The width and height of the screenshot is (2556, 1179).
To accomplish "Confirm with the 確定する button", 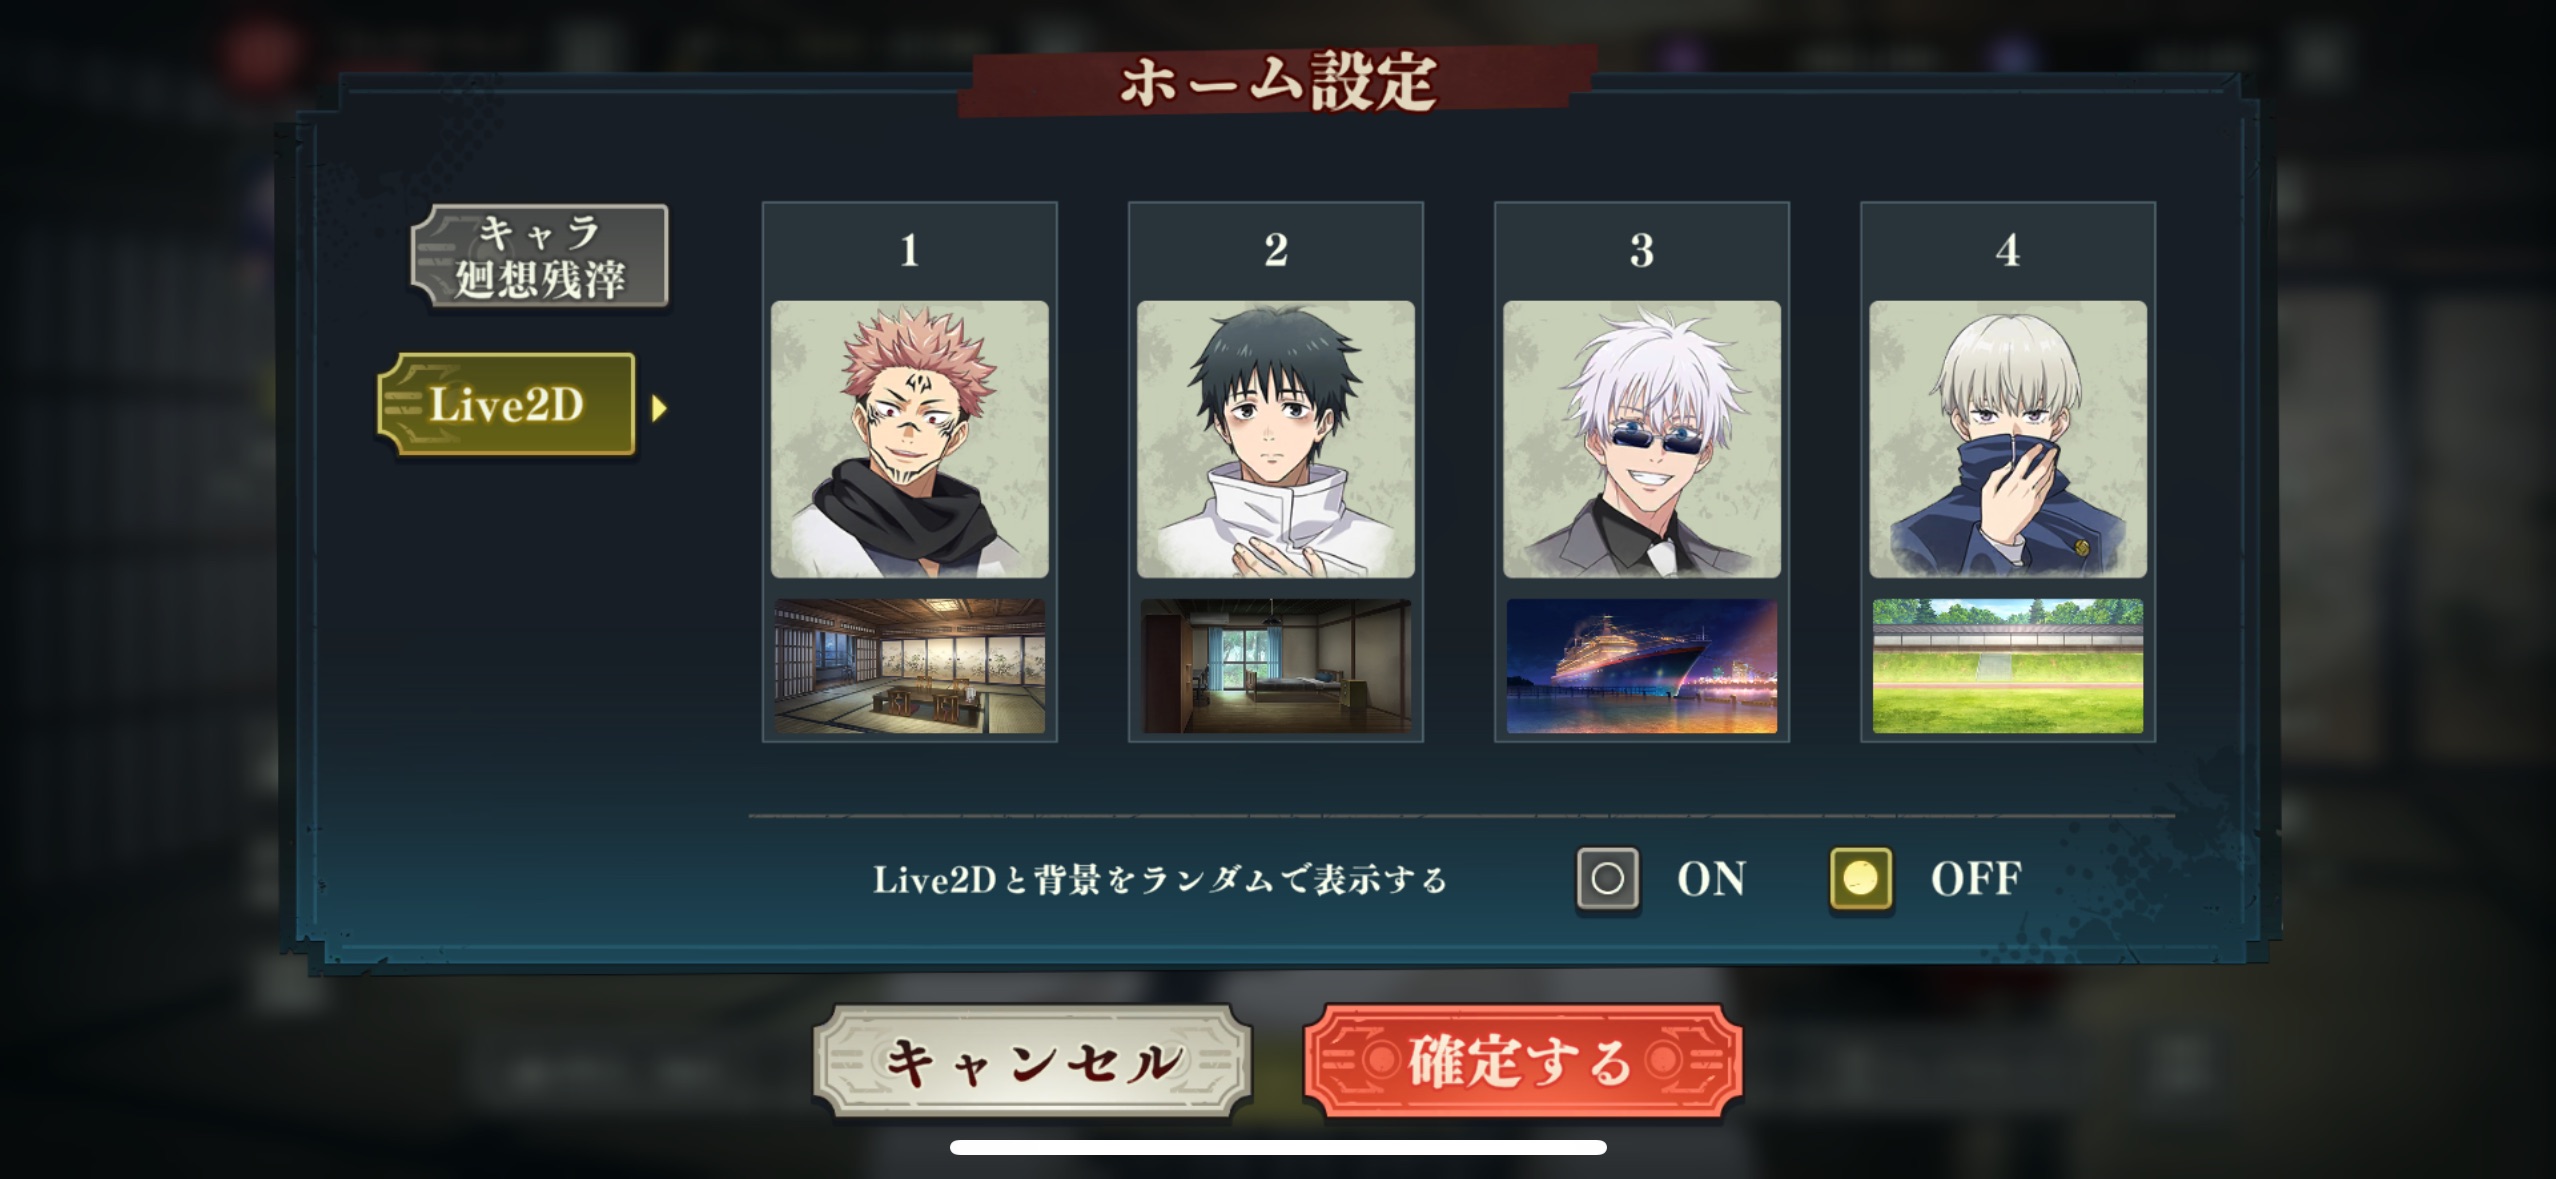I will point(1522,1061).
